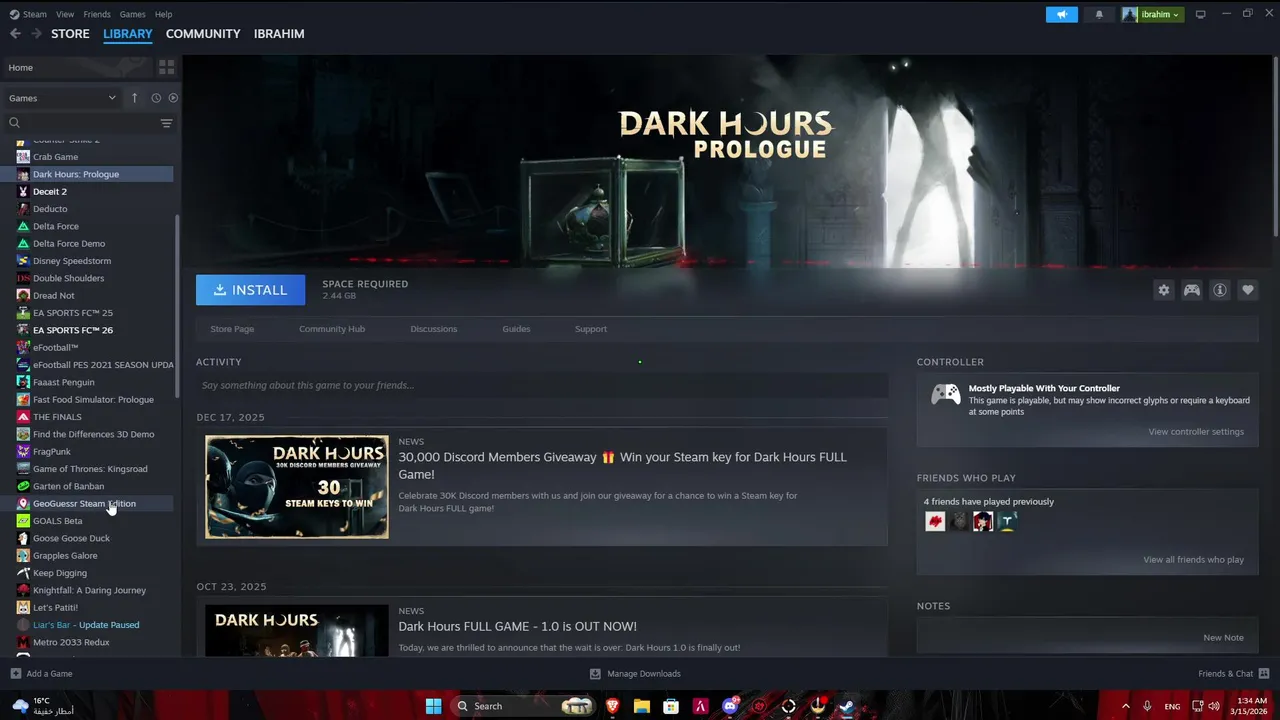Viewport: 1280px width, 720px height.
Task: Open the Friends menu
Action: (97, 14)
